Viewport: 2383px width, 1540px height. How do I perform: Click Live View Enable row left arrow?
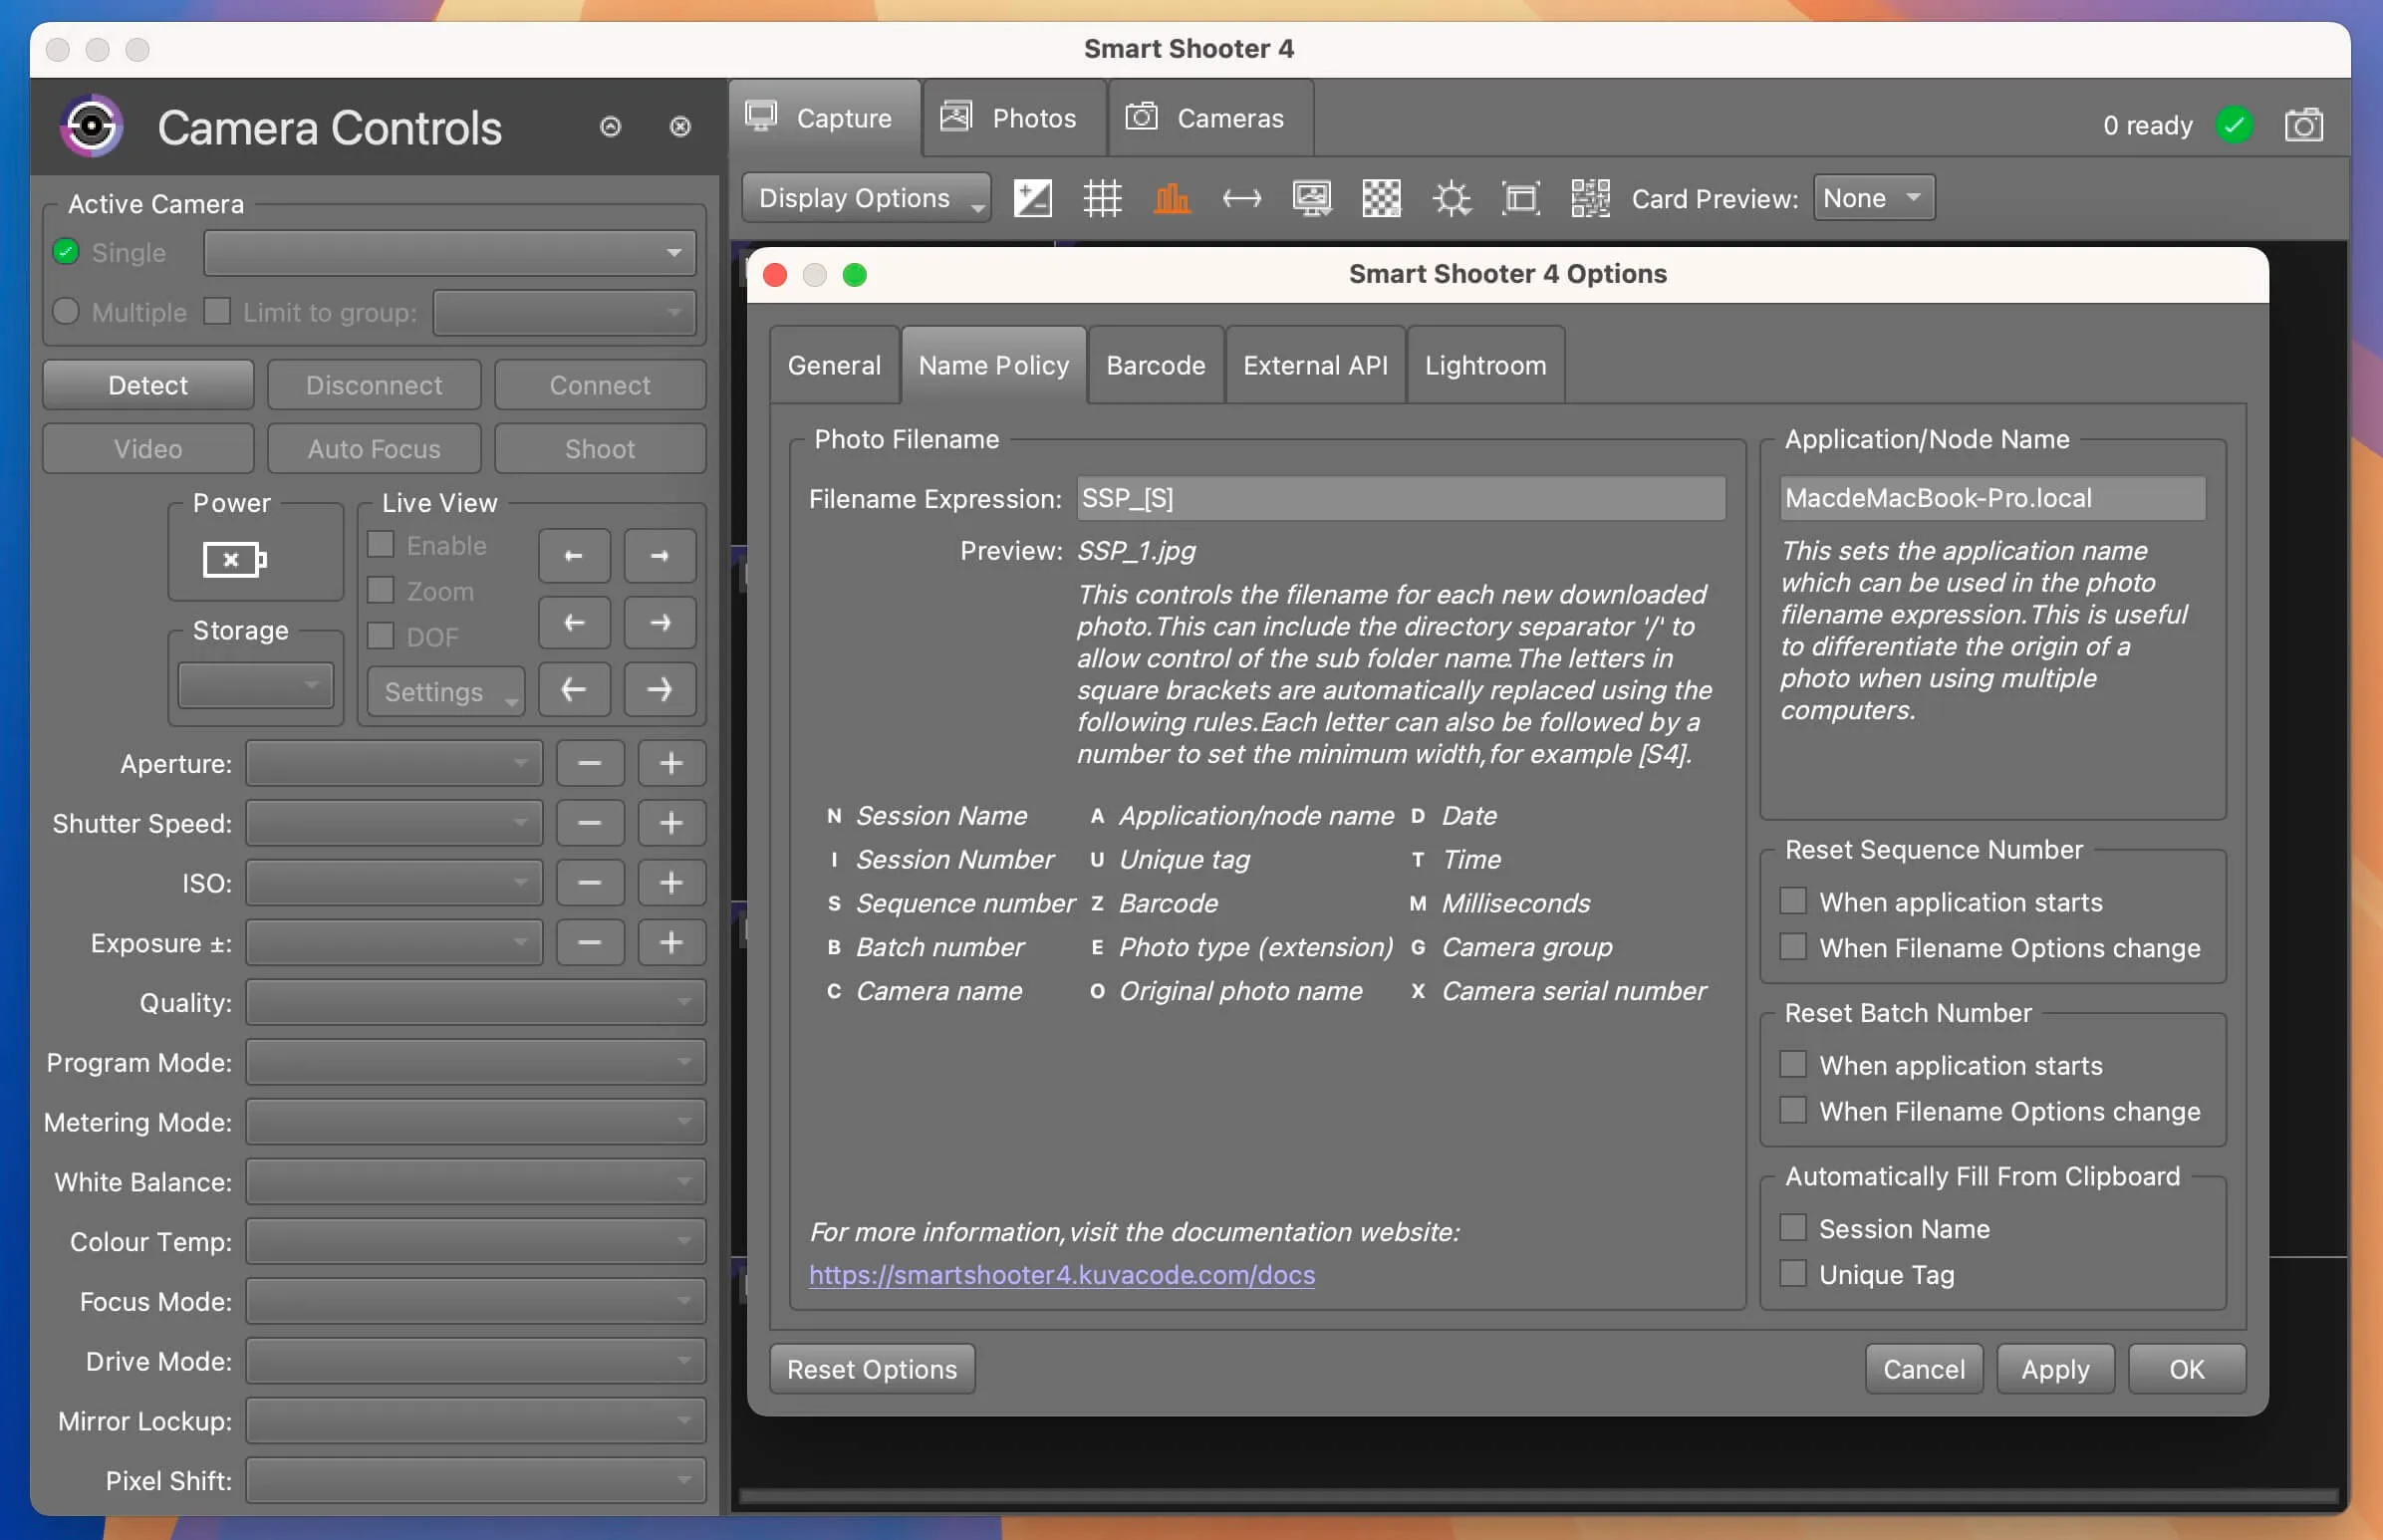pos(574,555)
